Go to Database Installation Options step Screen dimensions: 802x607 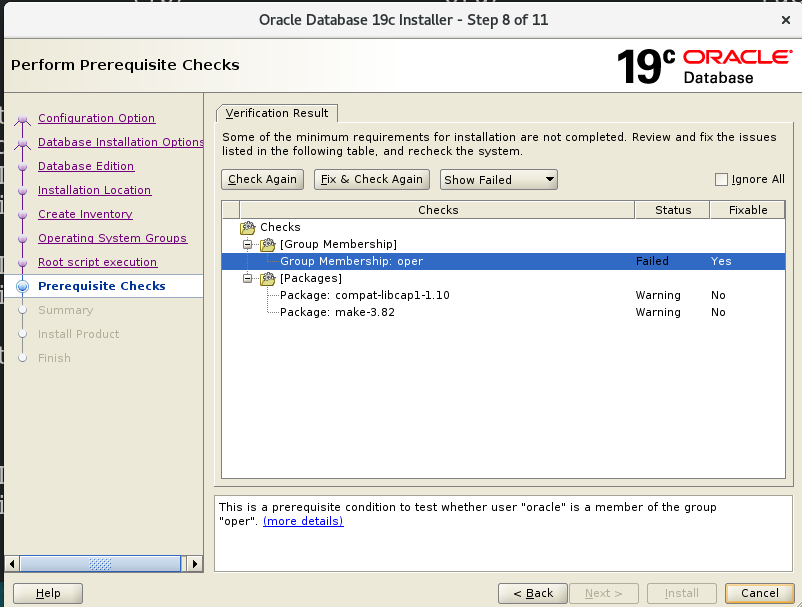pyautogui.click(x=121, y=142)
